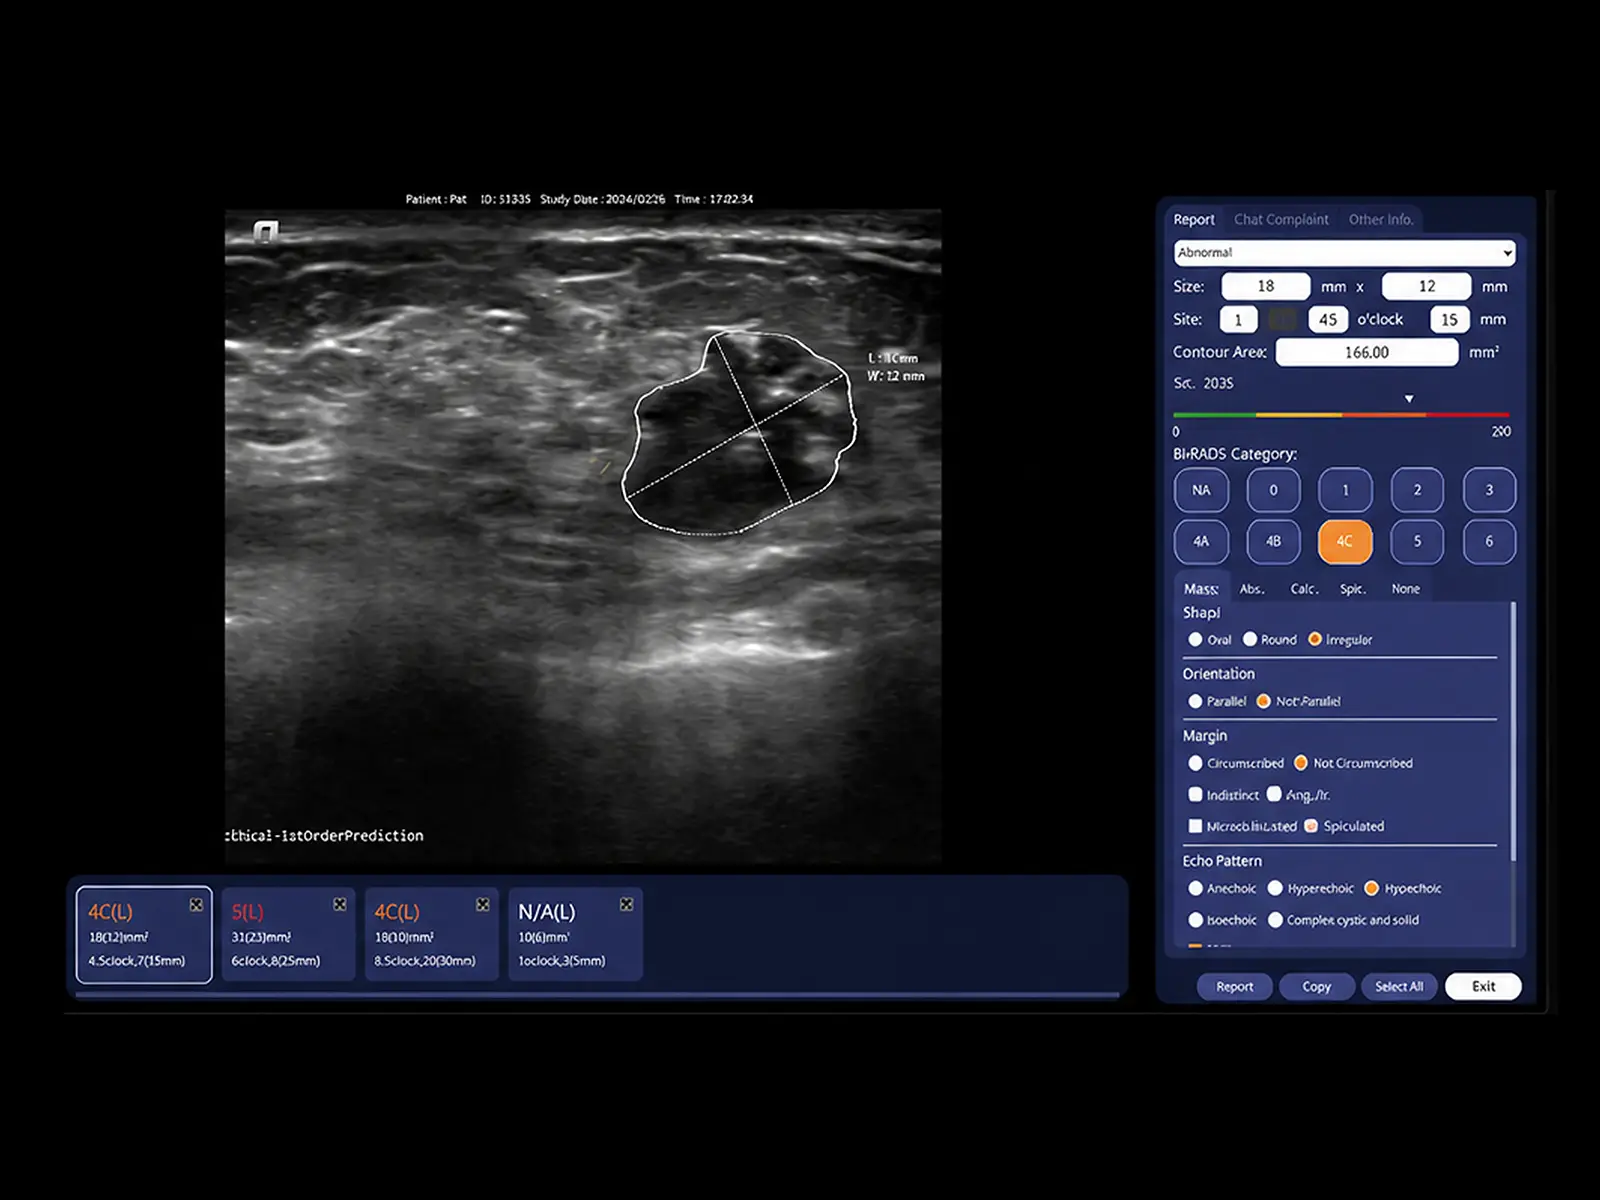The image size is (1600, 1200).
Task: Open the Abnormal dropdown
Action: pyautogui.click(x=1344, y=252)
